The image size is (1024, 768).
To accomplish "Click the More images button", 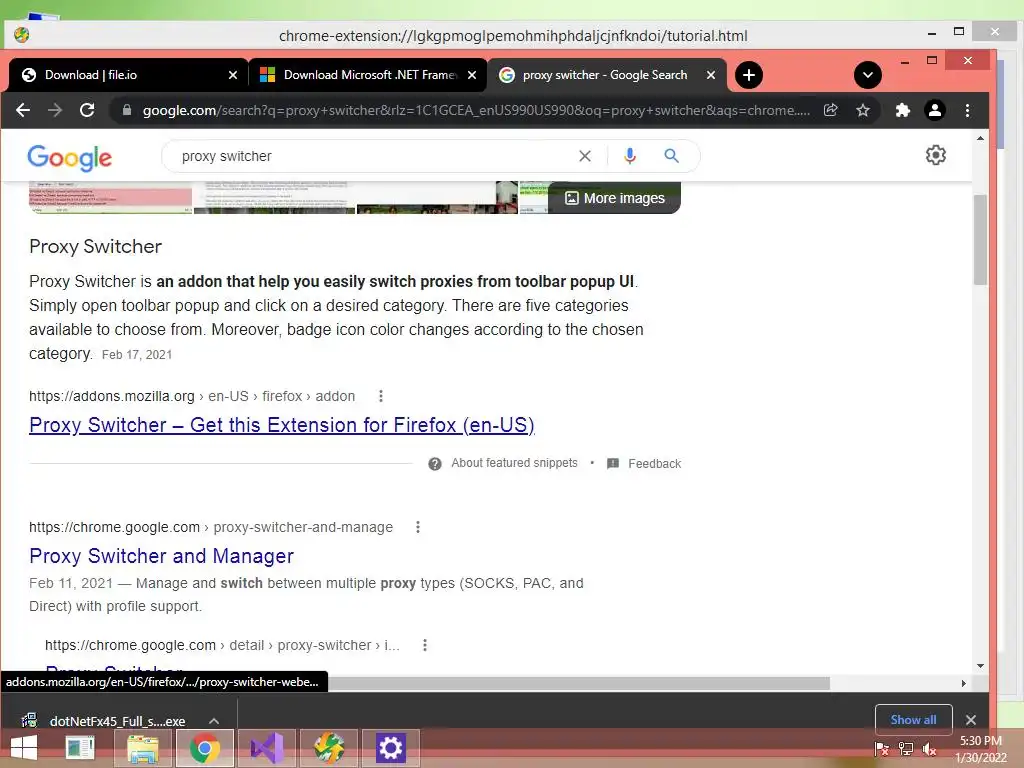I will pyautogui.click(x=615, y=198).
